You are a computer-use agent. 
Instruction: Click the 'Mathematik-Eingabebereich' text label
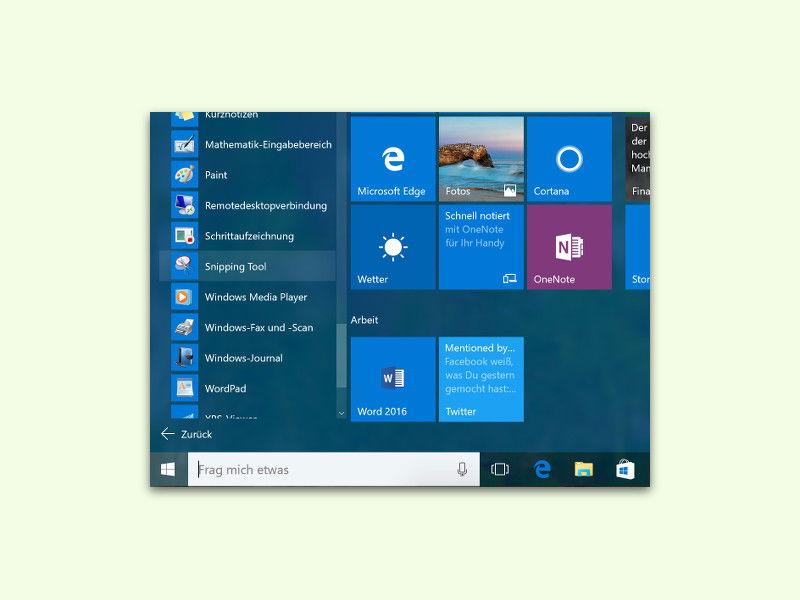[x=268, y=144]
